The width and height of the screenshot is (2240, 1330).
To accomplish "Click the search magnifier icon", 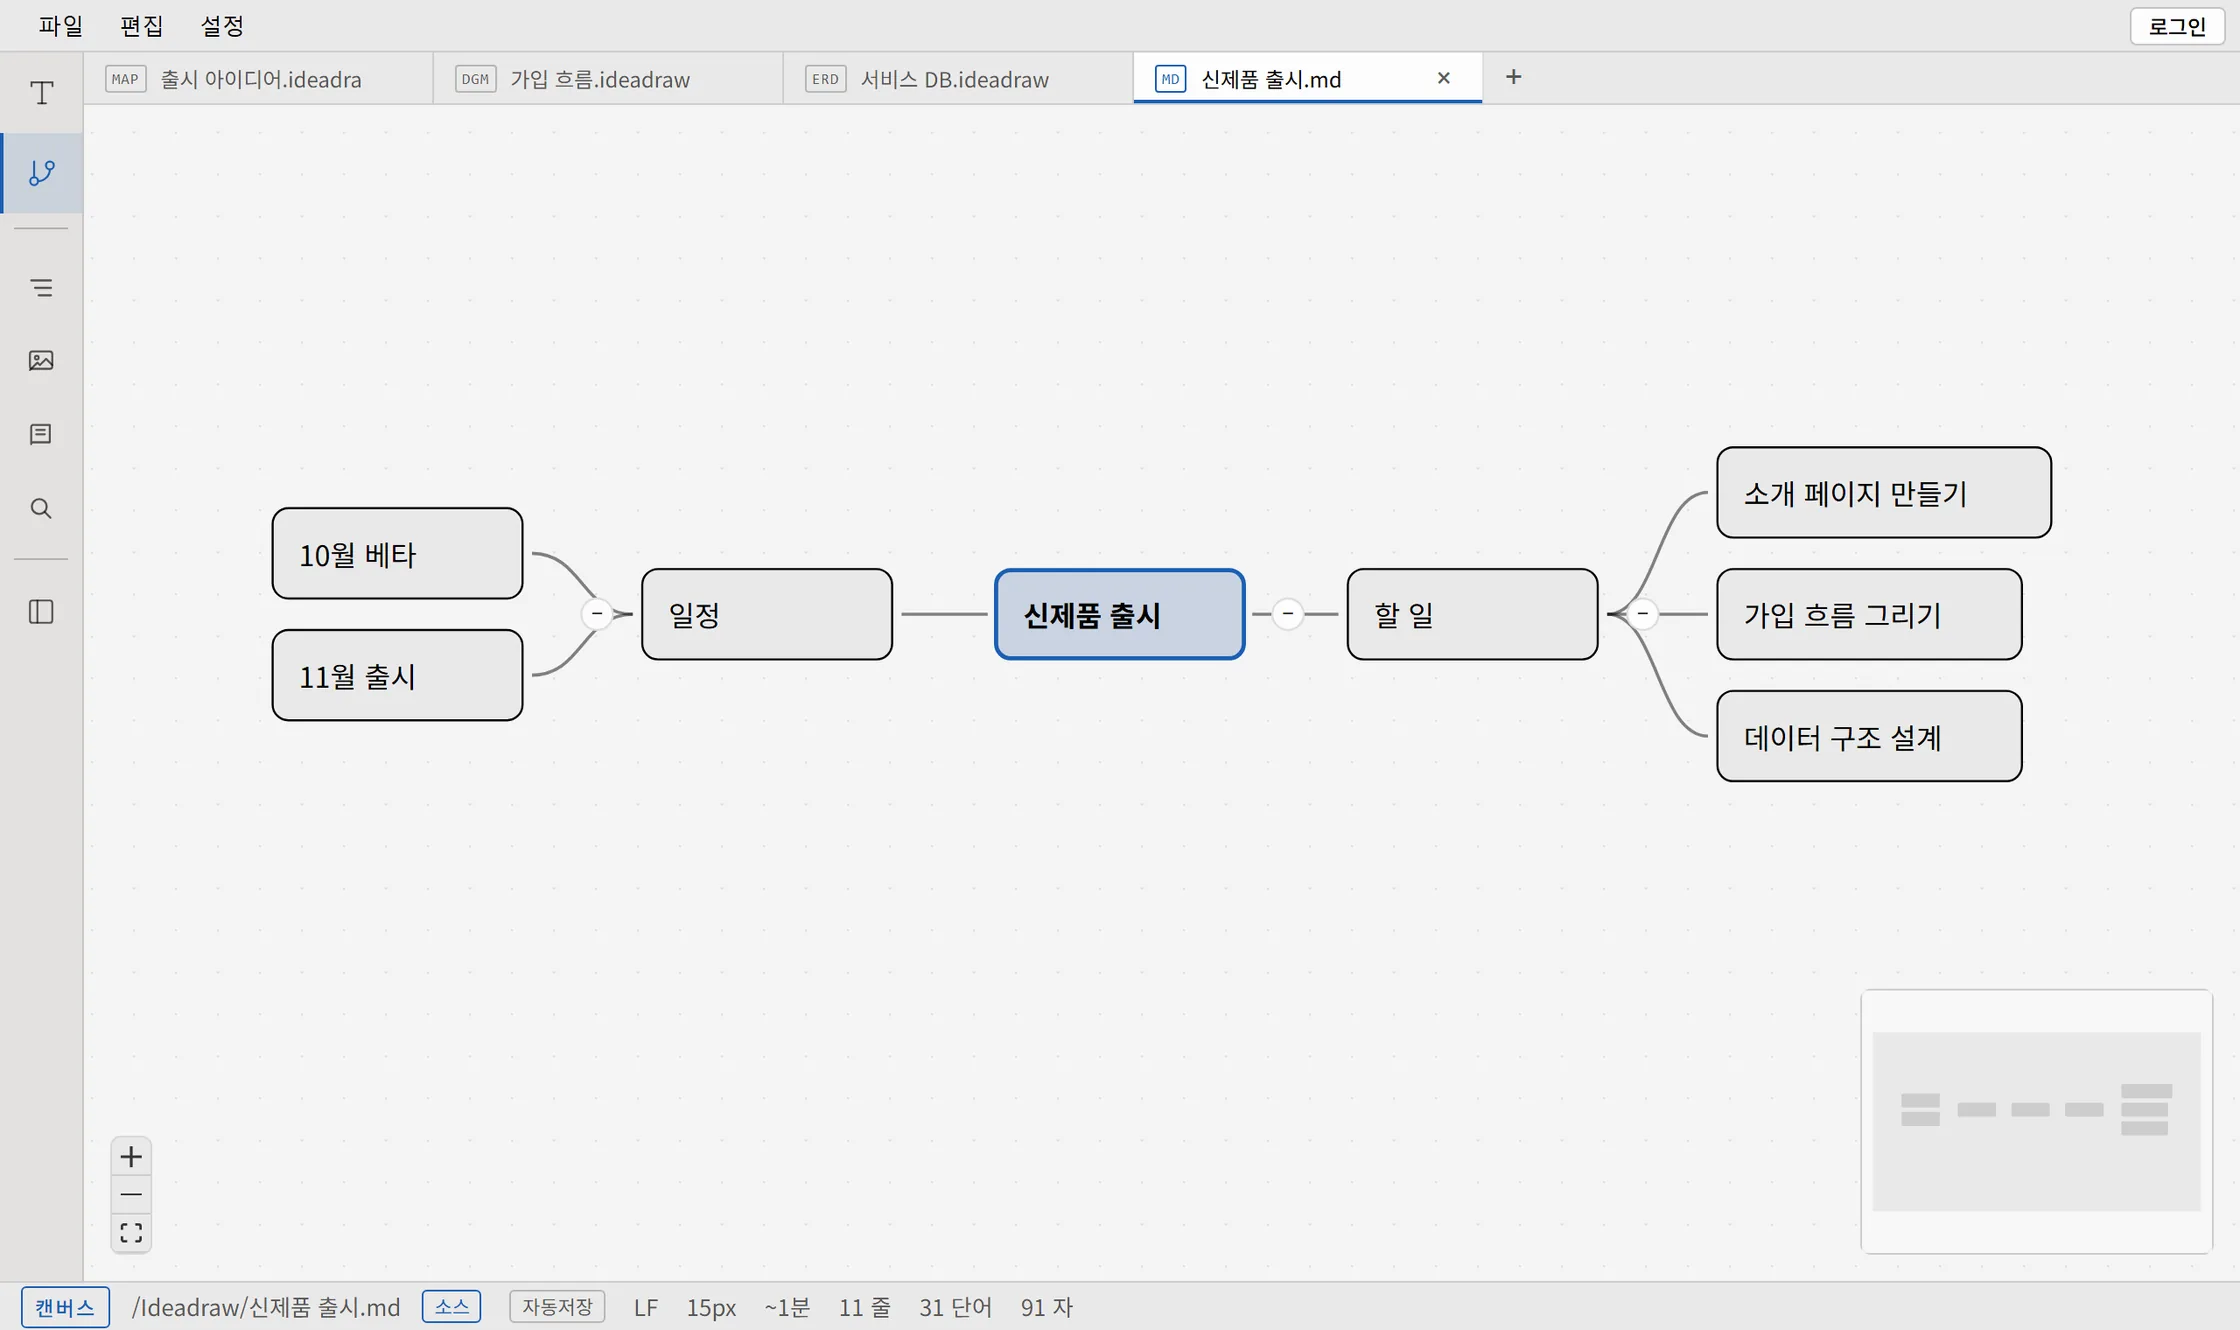I will tap(41, 508).
